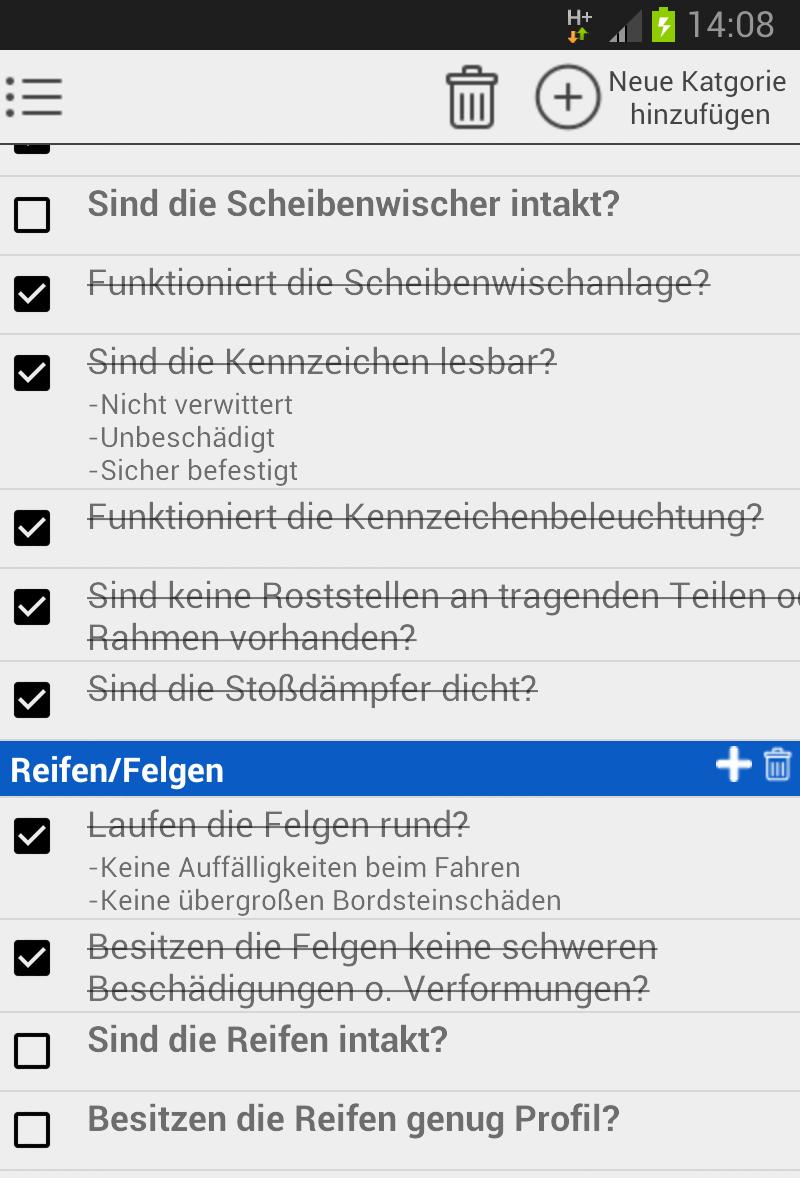Delete Reifen/Felgen category via its trash icon
This screenshot has height=1178, width=800.
click(777, 766)
